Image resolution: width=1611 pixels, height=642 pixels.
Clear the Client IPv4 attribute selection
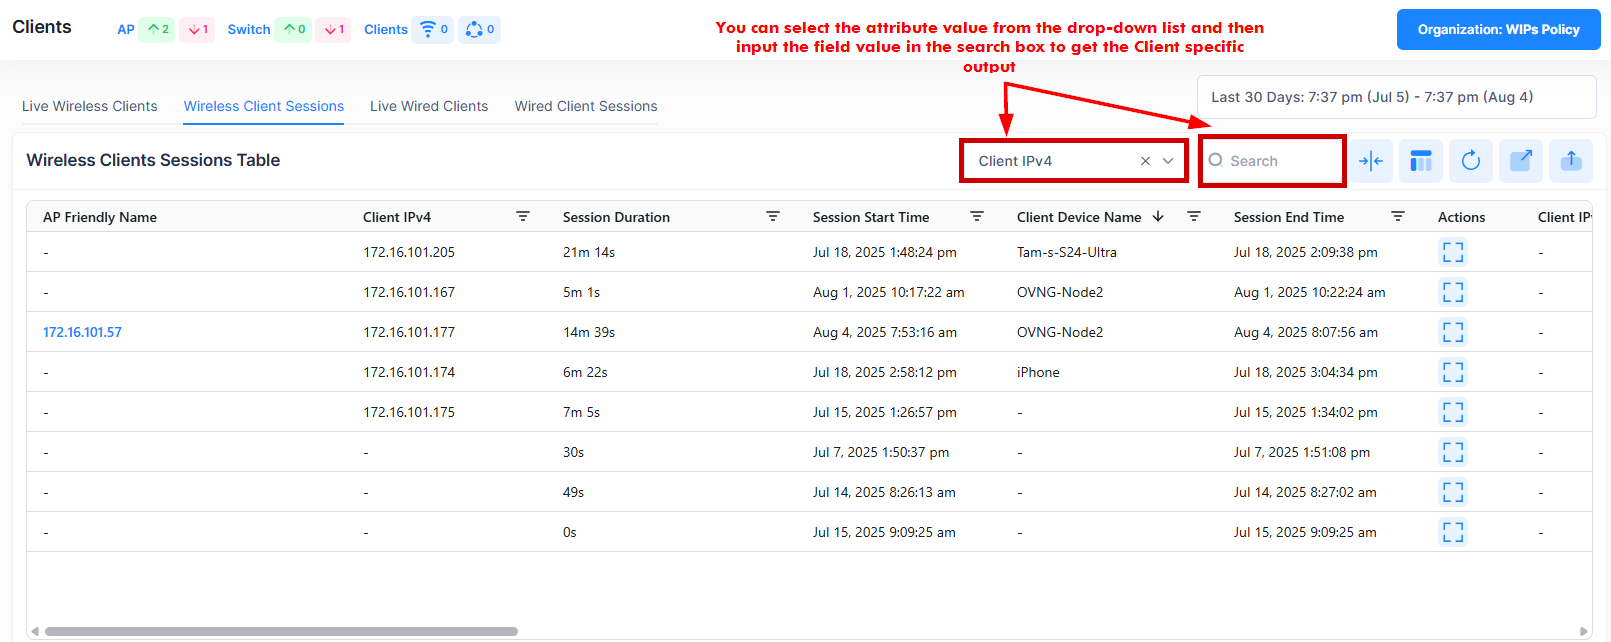tap(1145, 161)
